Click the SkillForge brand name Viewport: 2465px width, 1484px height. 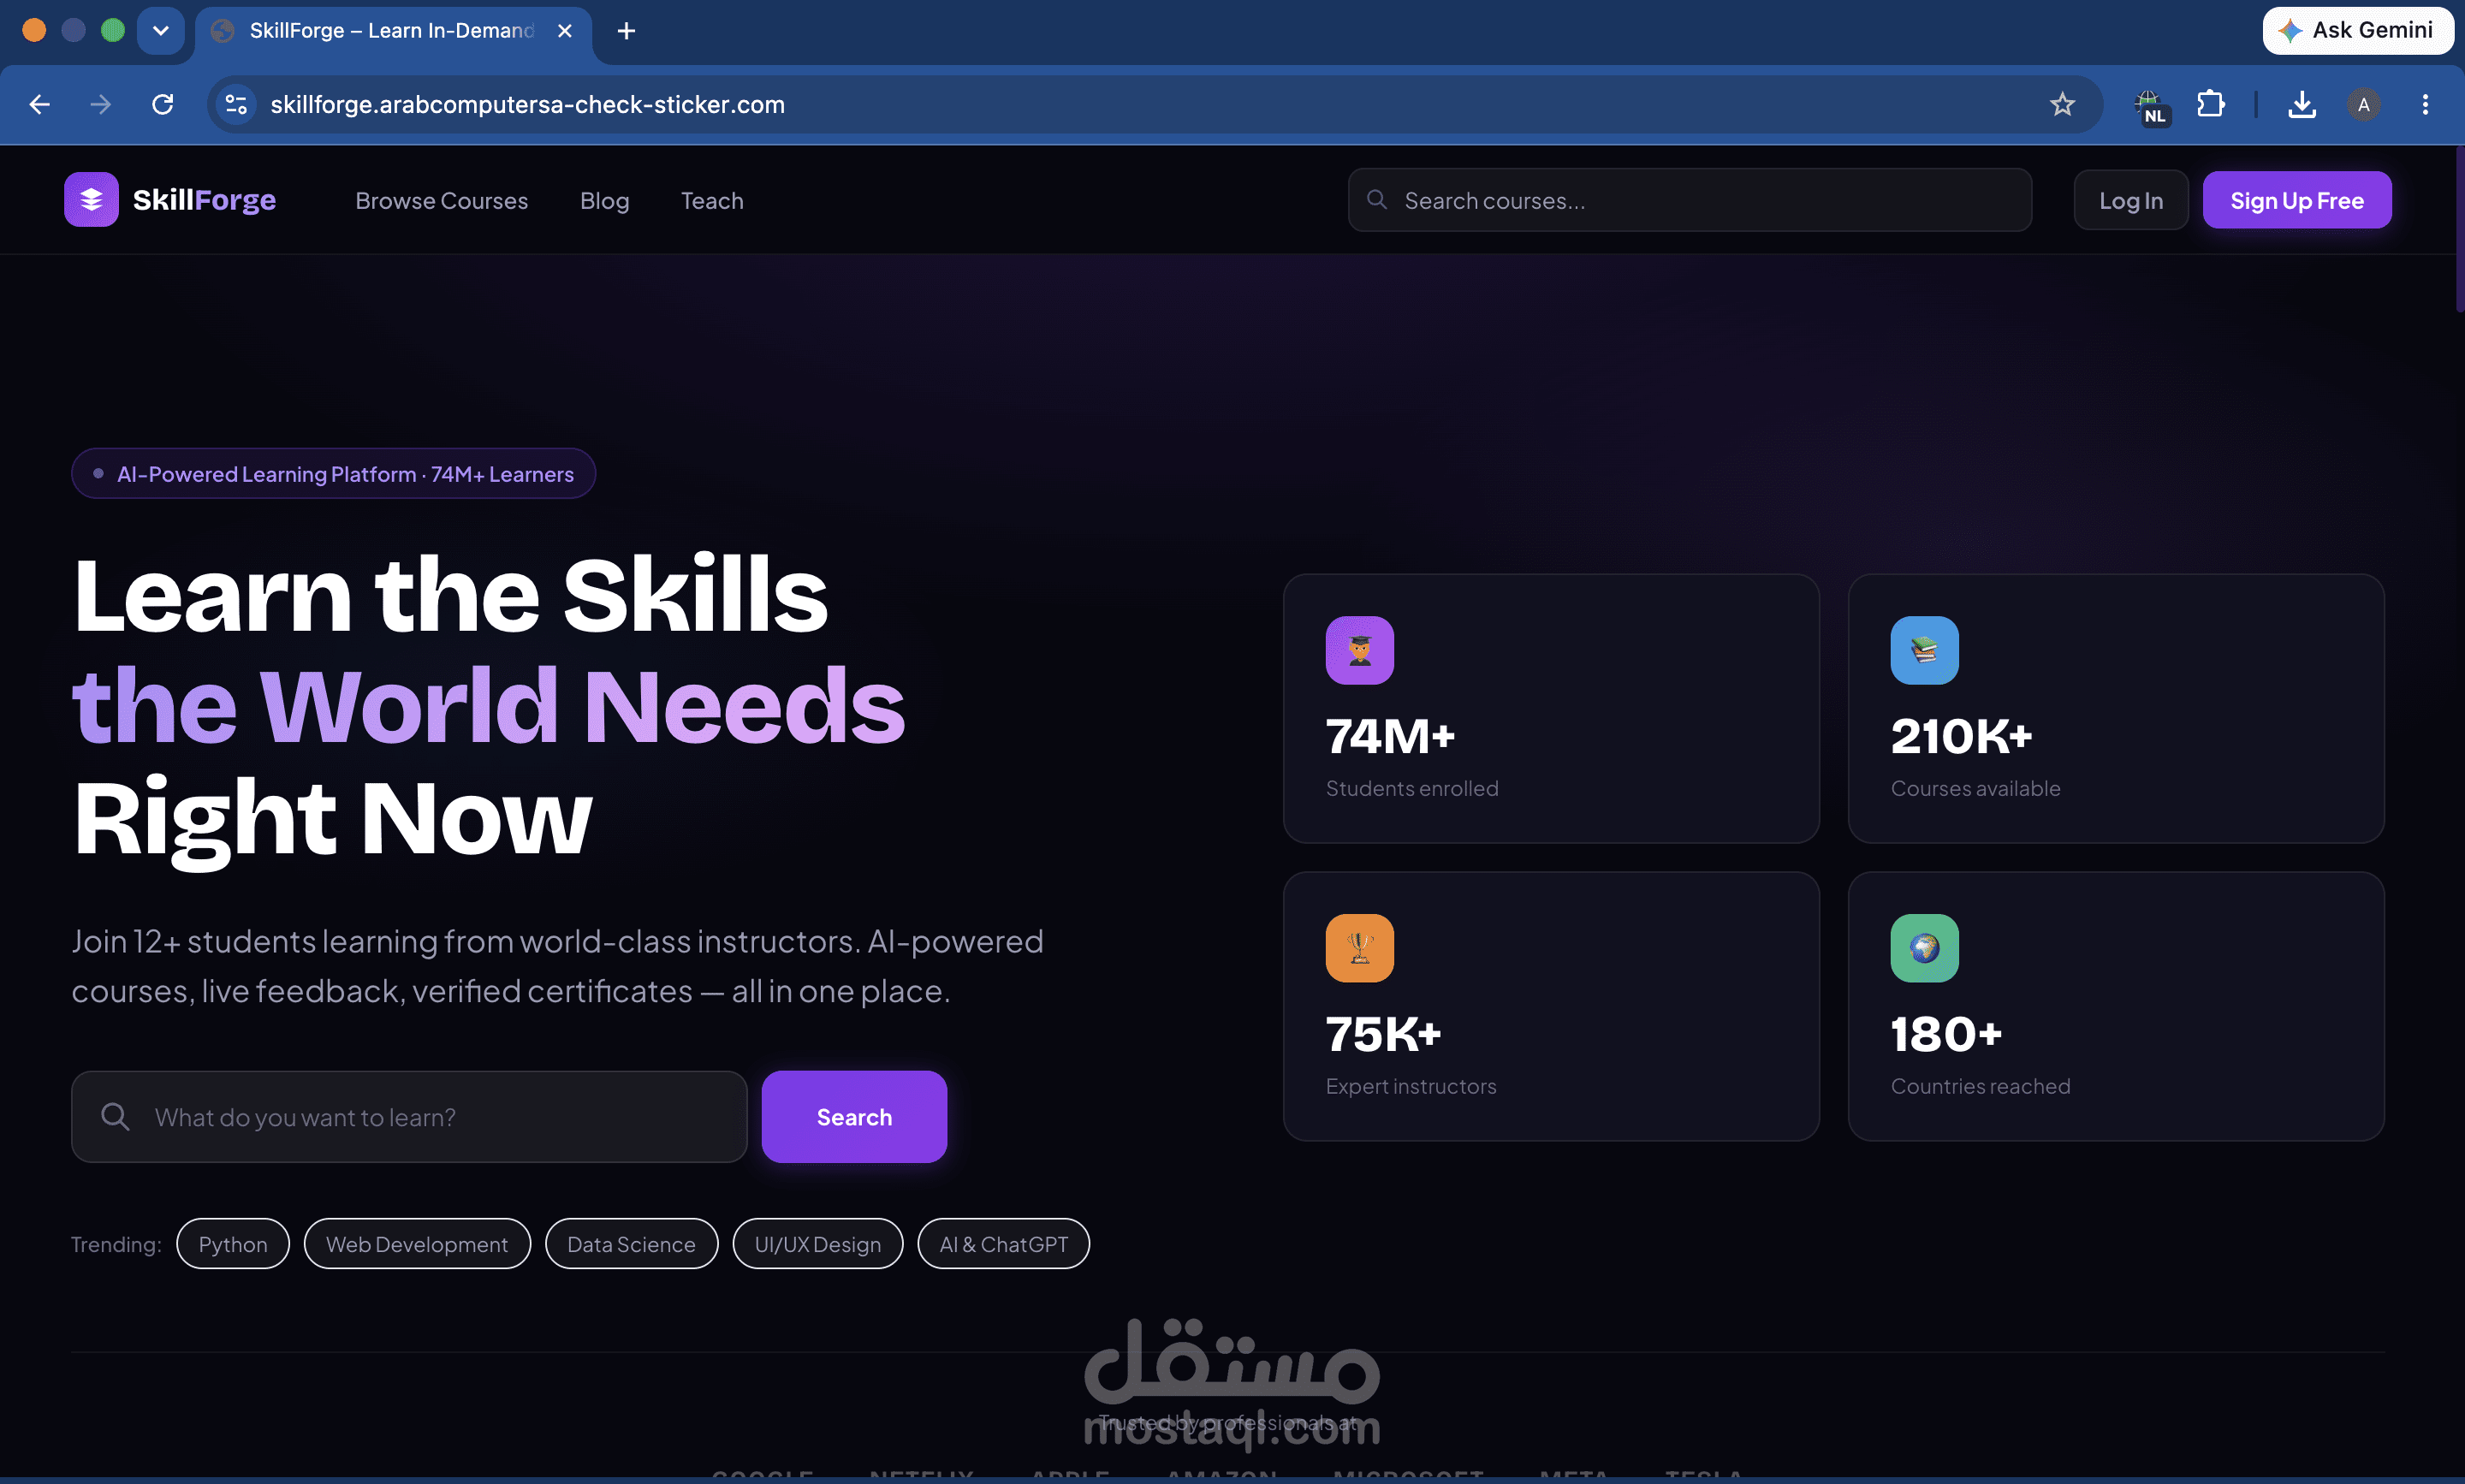(x=204, y=200)
